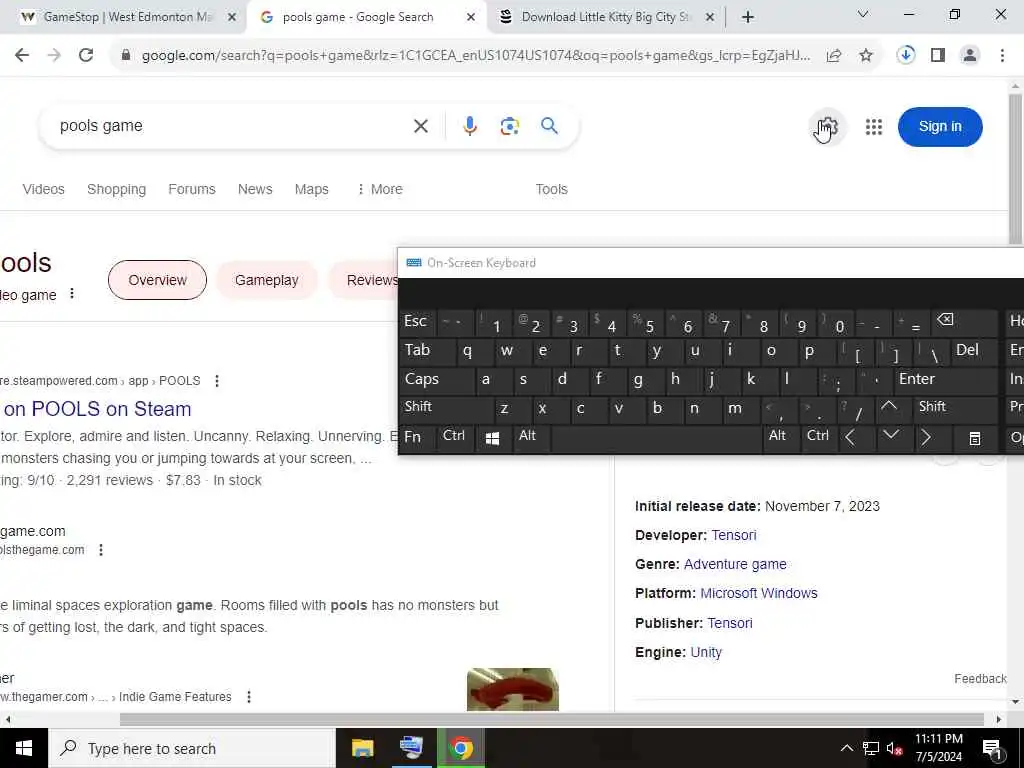1024x768 pixels.
Task: Toggle left Ctrl on on-screen keyboard
Action: 455,437
